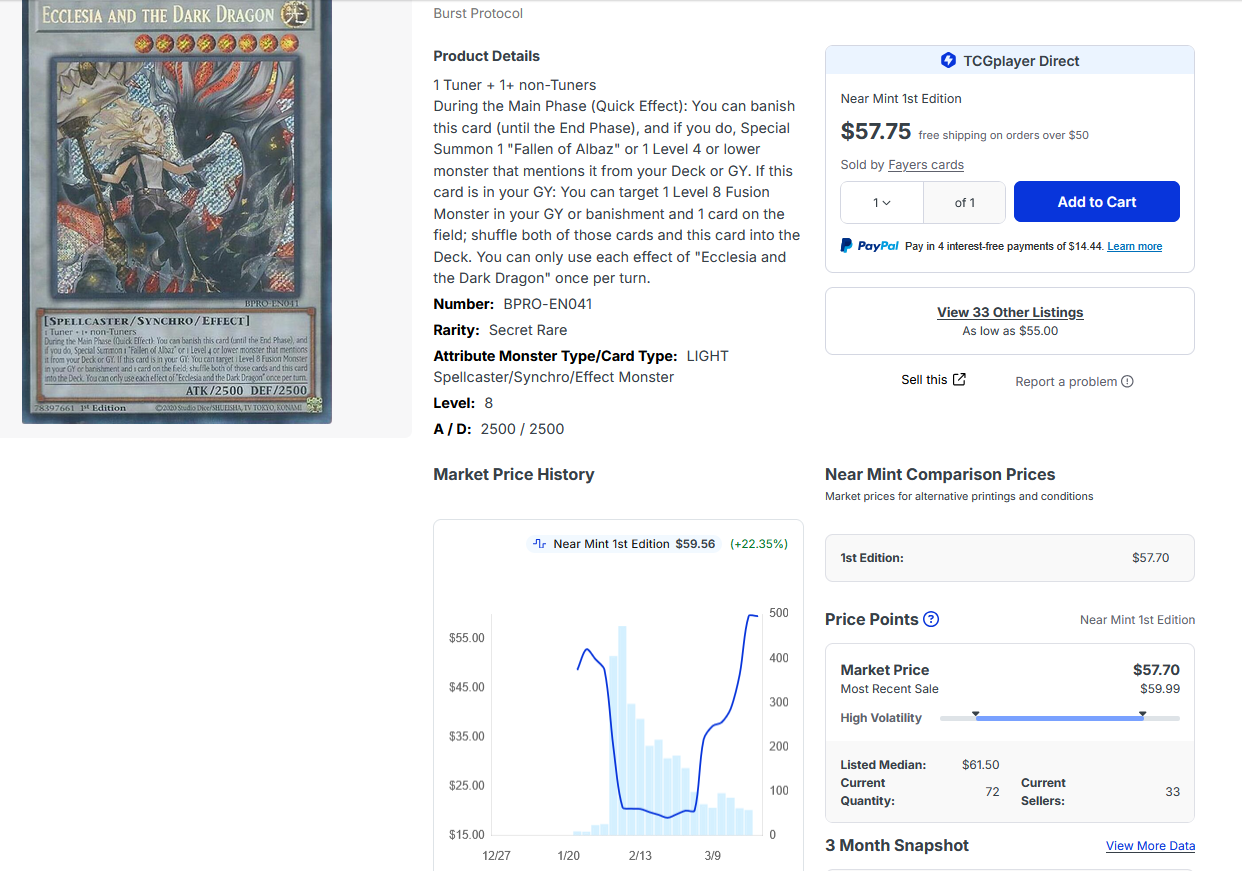This screenshot has height=871, width=1242.
Task: Click the PayPal logo
Action: pos(869,246)
